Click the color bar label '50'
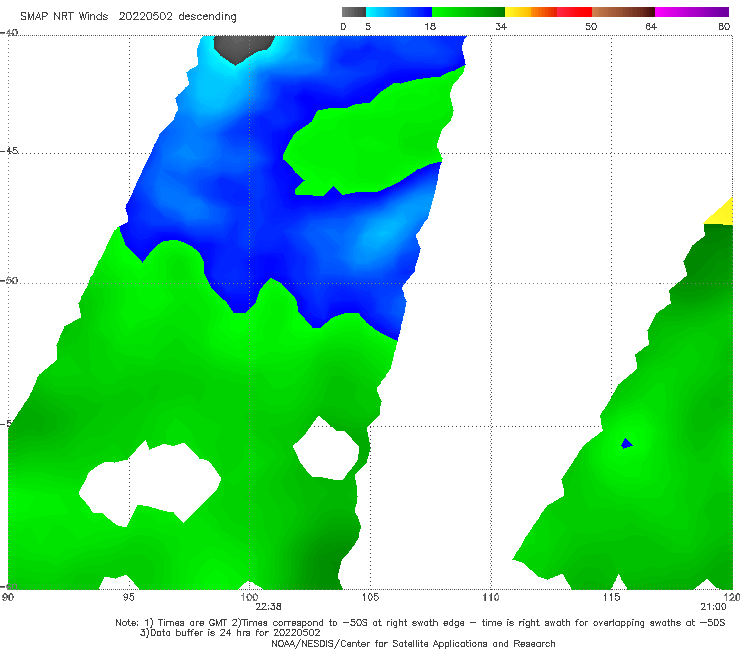Viewport: 740px width, 650px height. pos(591,26)
